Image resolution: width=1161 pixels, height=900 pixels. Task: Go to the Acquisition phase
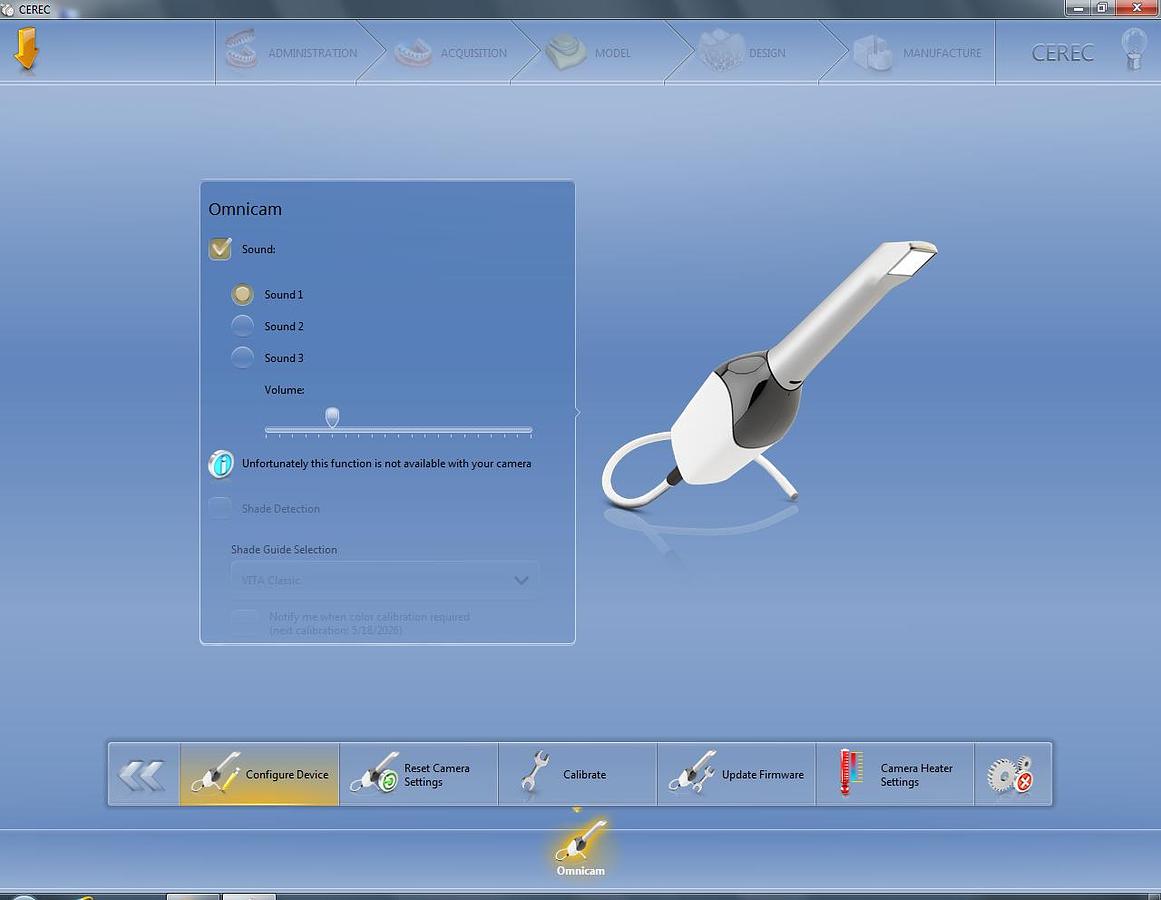tap(450, 52)
